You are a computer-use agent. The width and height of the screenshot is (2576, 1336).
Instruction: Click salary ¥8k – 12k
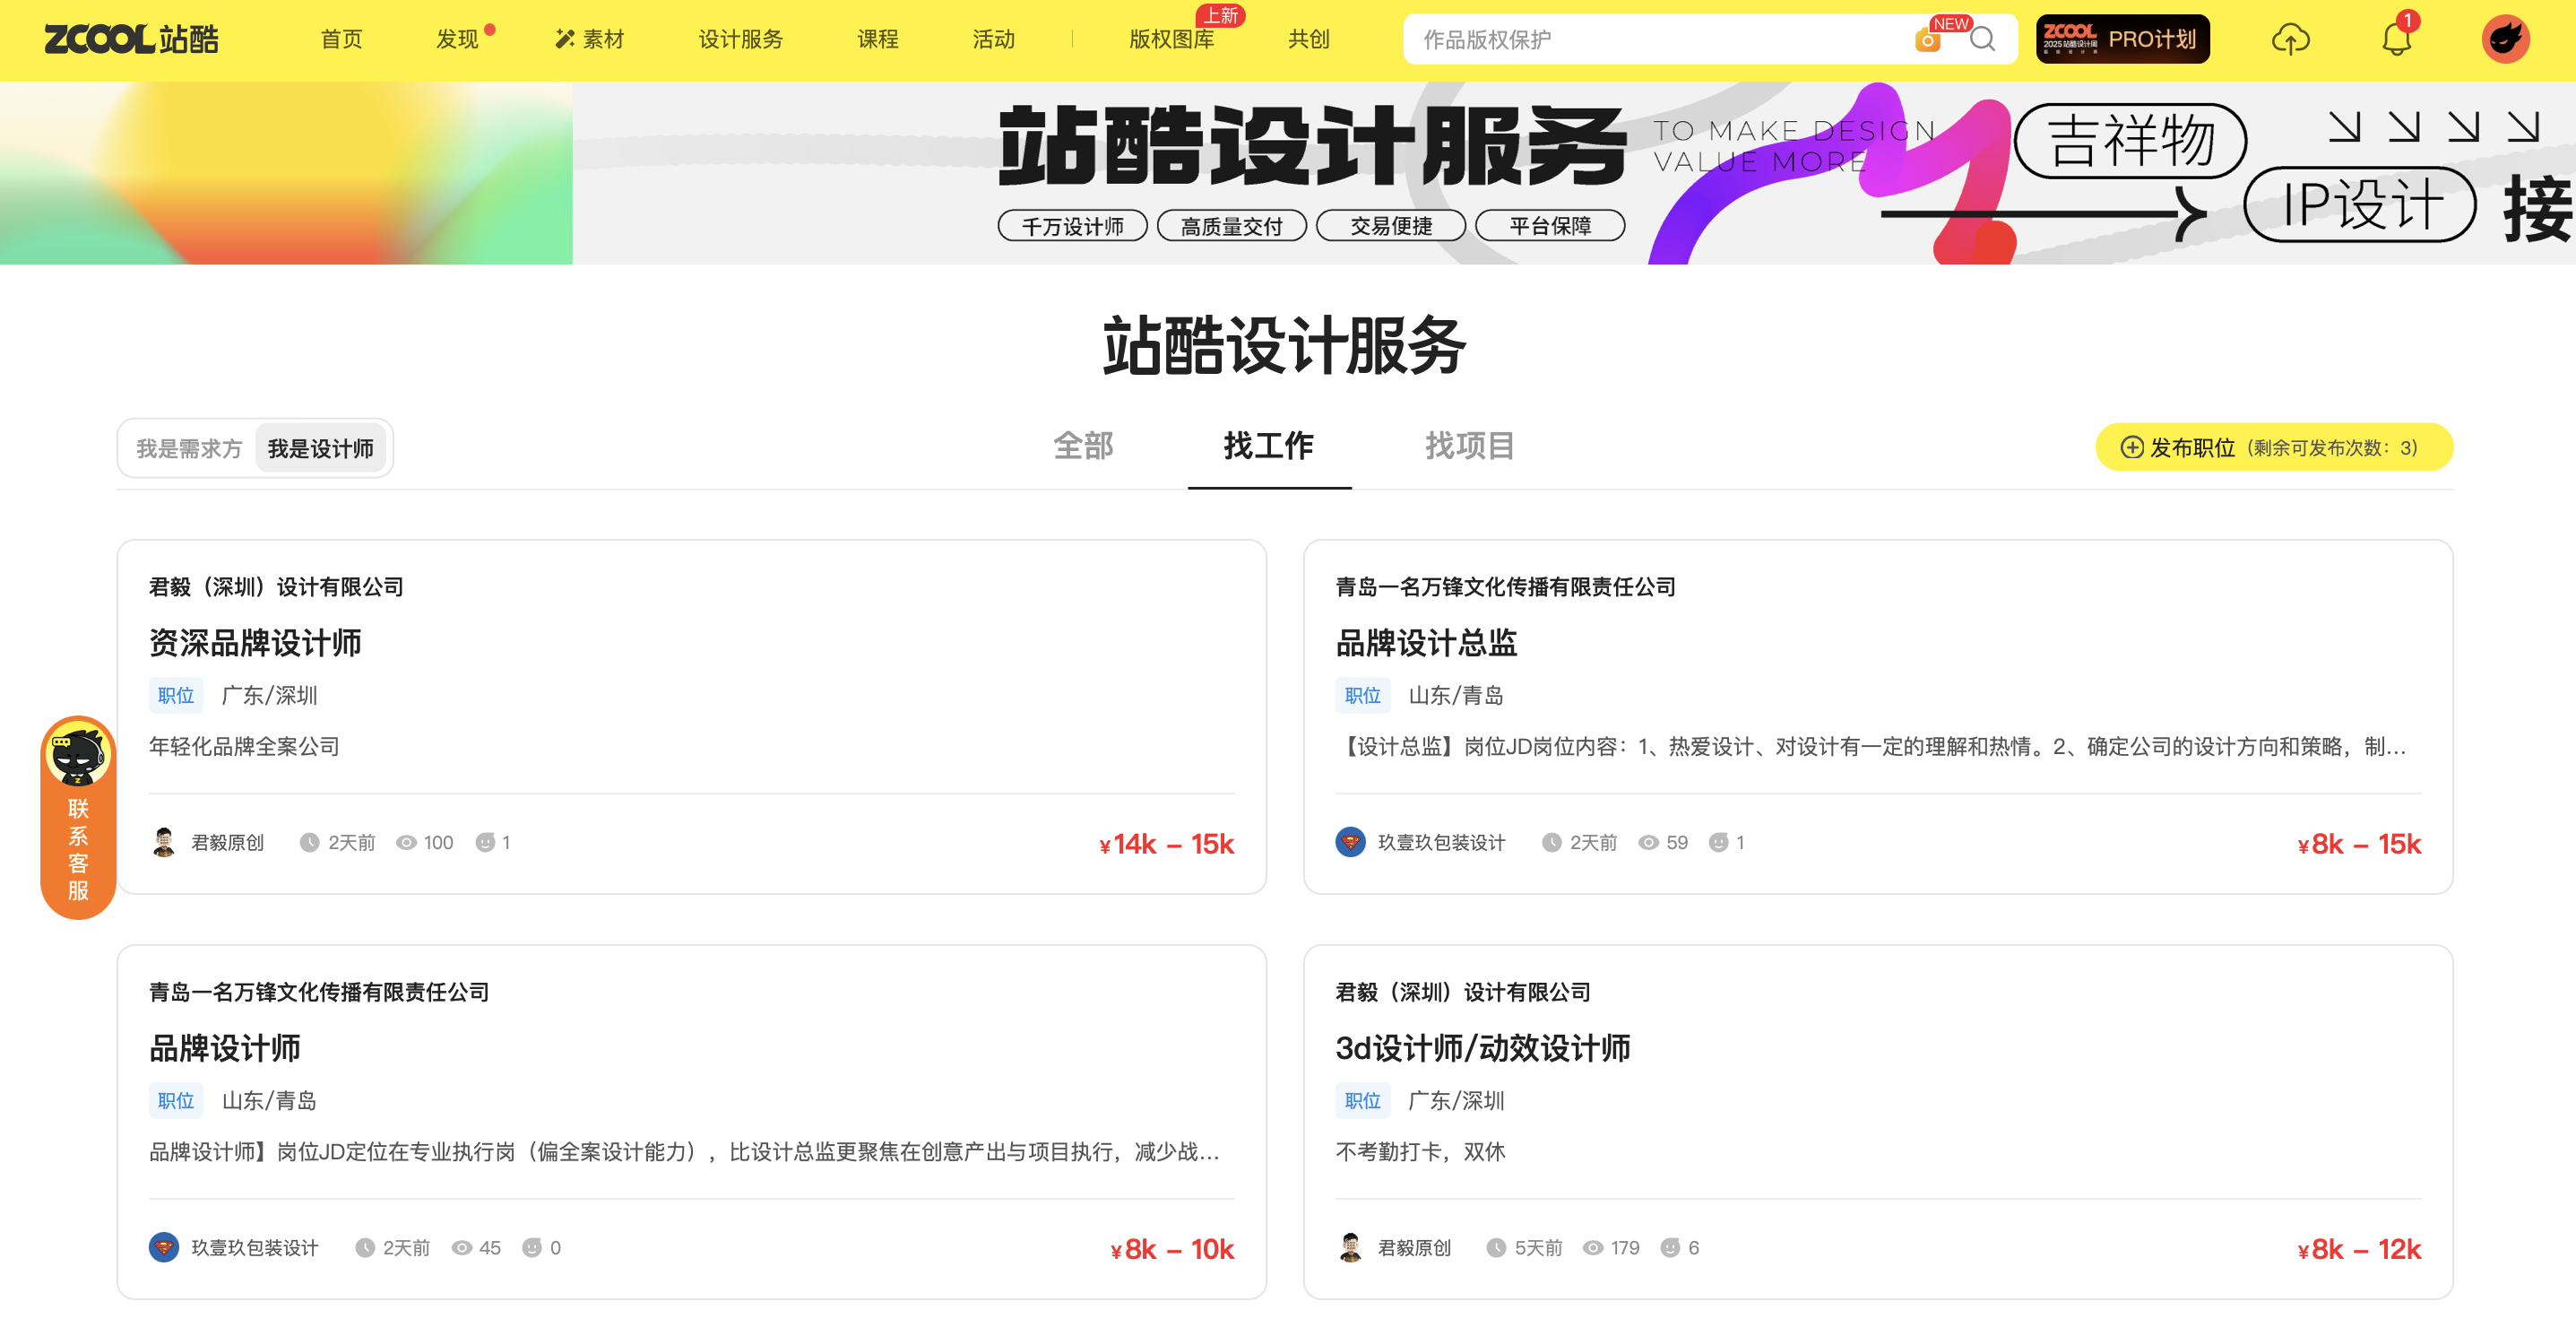[2358, 1249]
